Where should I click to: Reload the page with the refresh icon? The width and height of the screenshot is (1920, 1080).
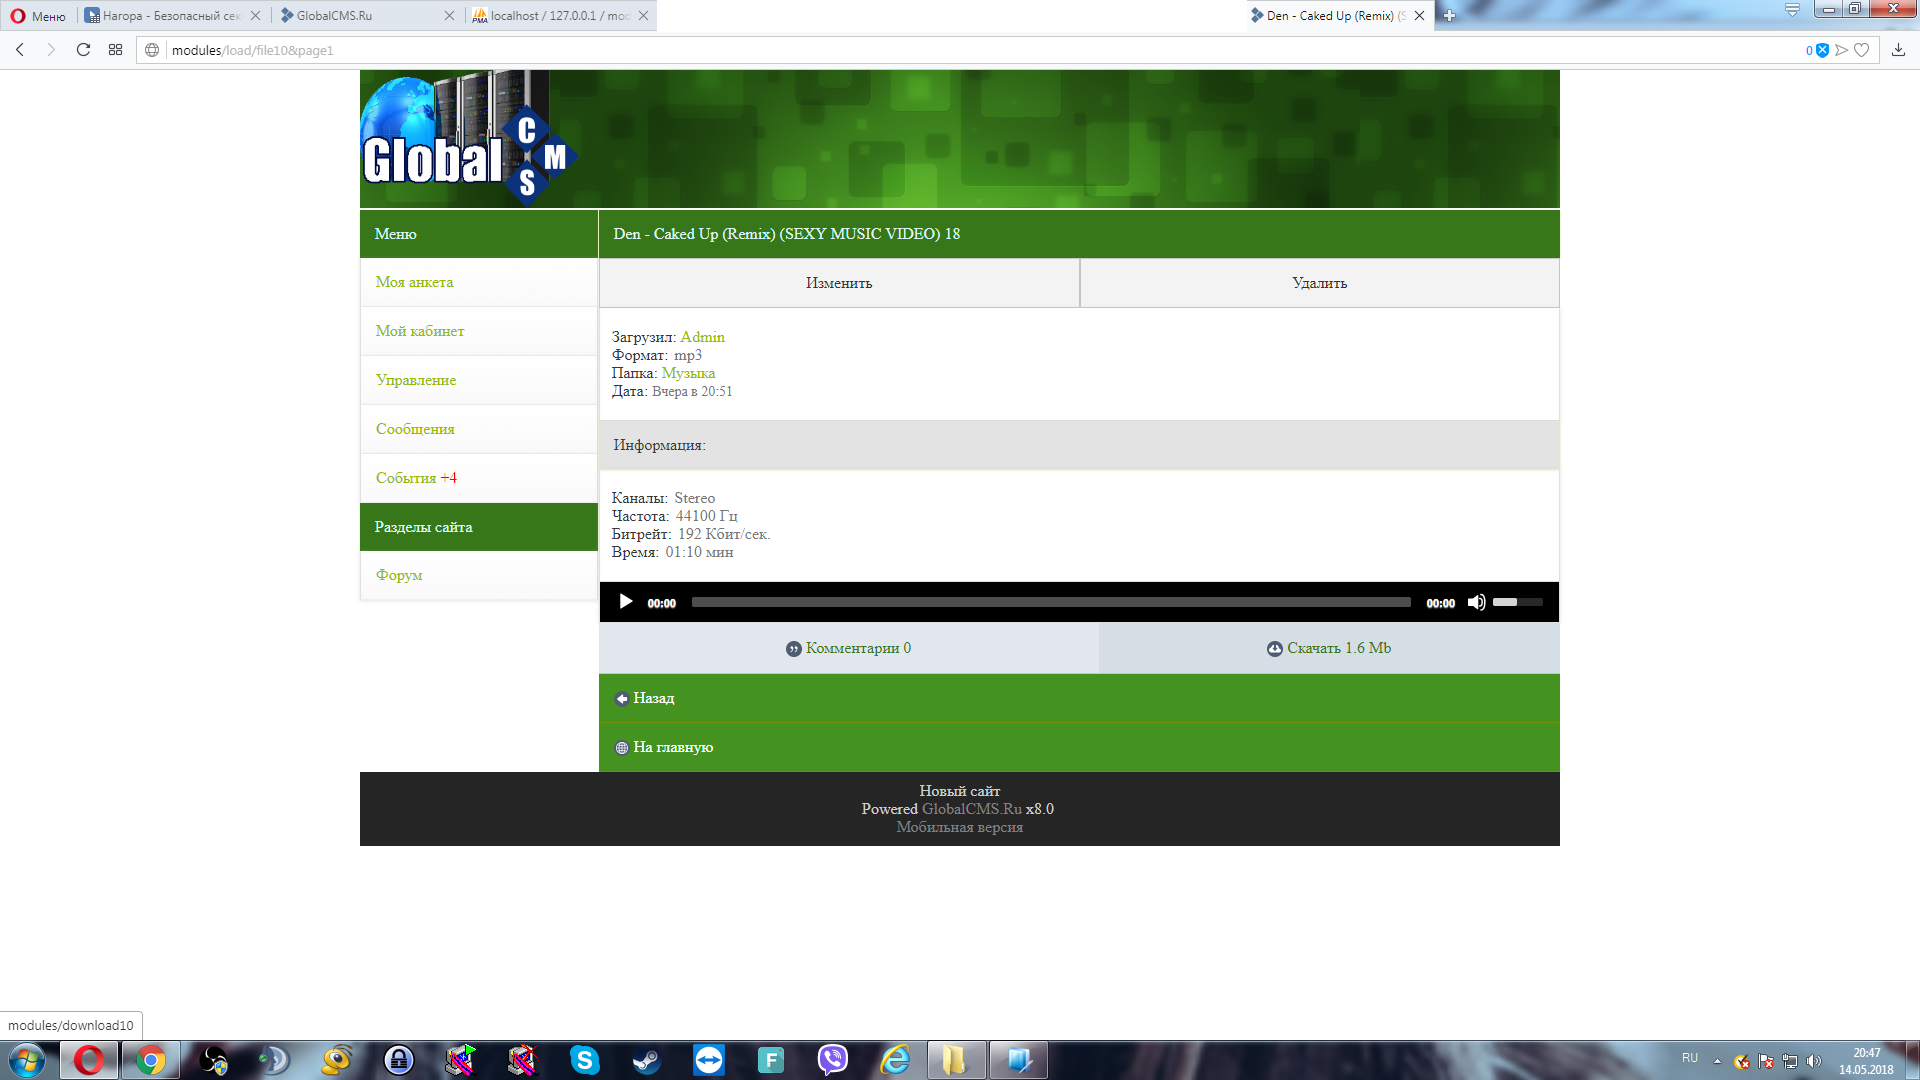pyautogui.click(x=83, y=50)
